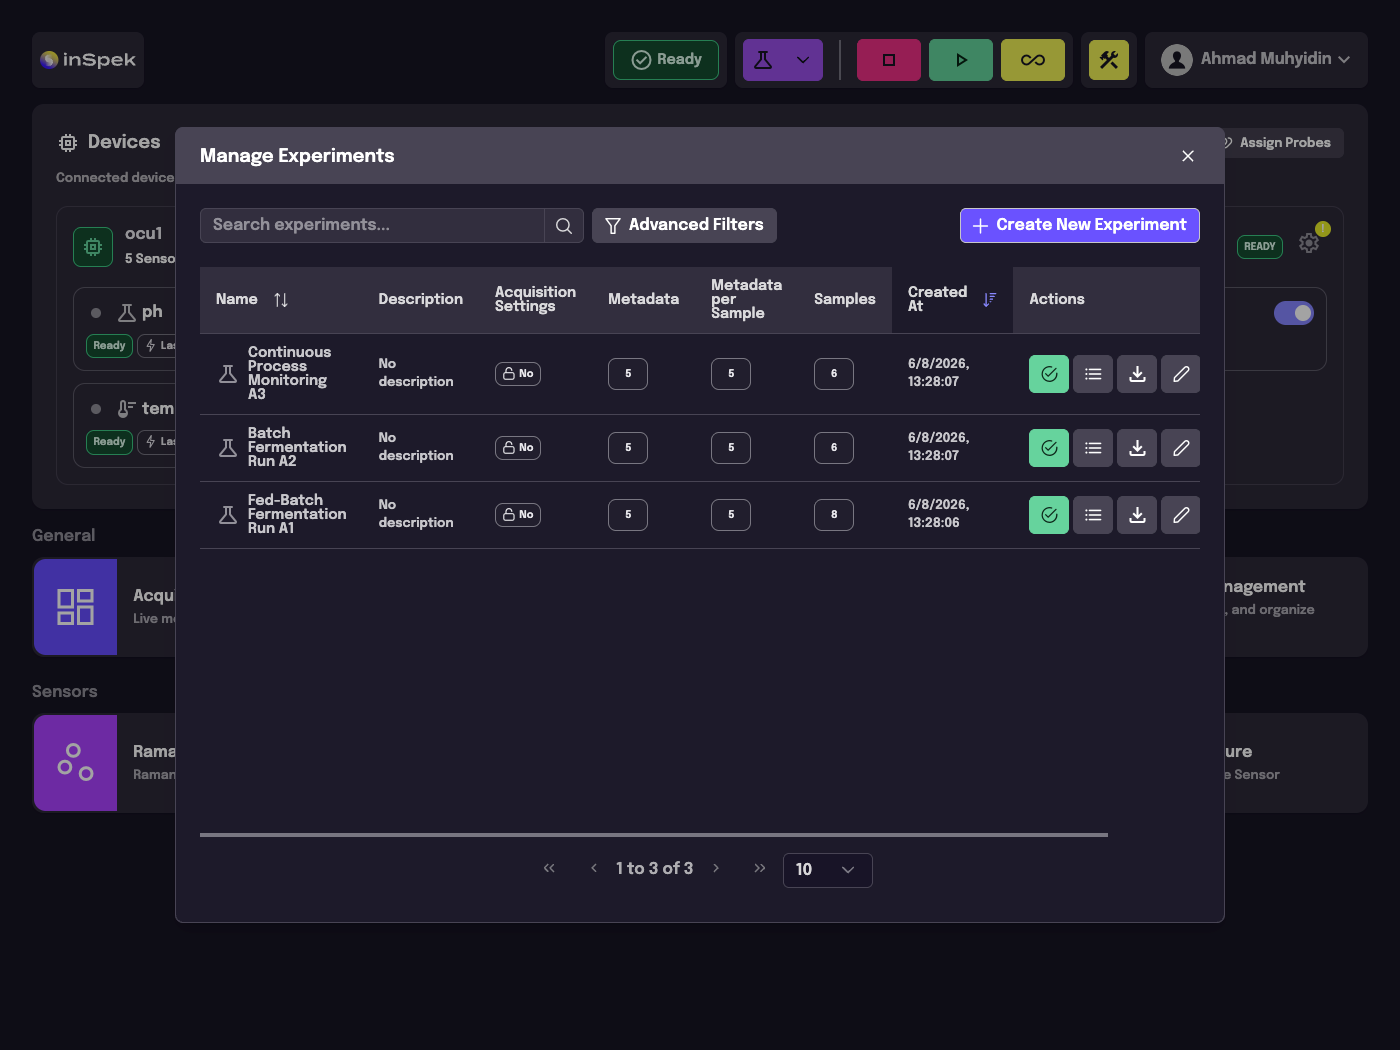Click acquisition settings No badge for Batch Fermentation Run A2
This screenshot has height=1050, width=1400.
point(518,448)
